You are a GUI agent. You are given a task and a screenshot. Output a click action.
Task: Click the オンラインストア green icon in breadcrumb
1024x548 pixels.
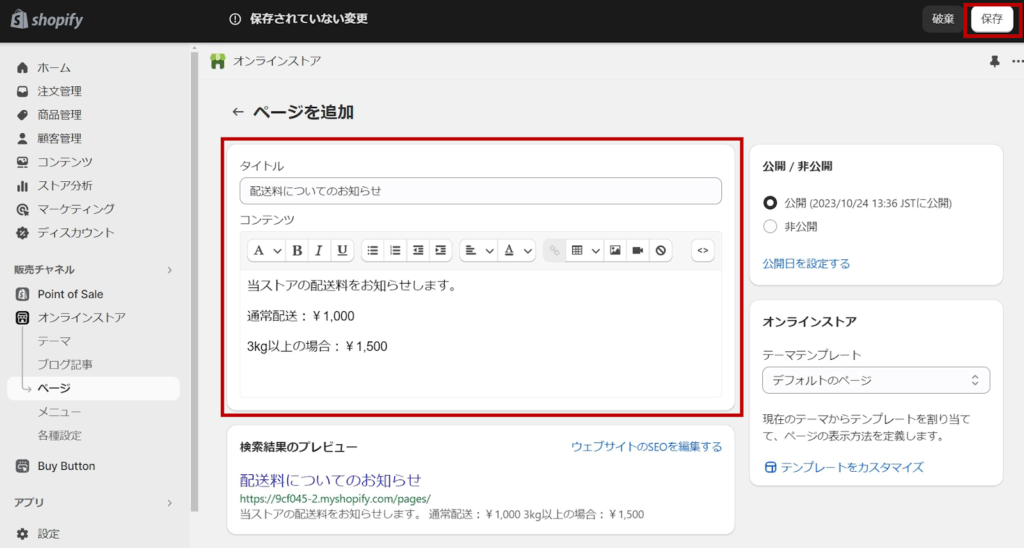(x=217, y=61)
